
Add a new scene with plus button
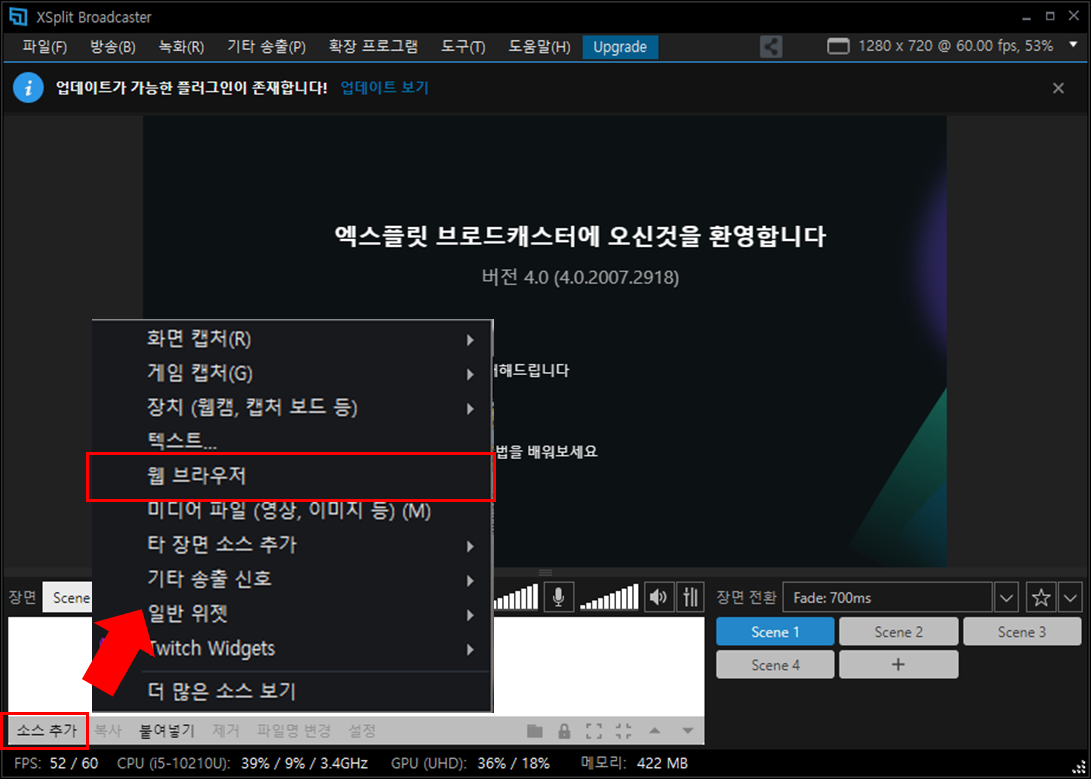pos(898,665)
